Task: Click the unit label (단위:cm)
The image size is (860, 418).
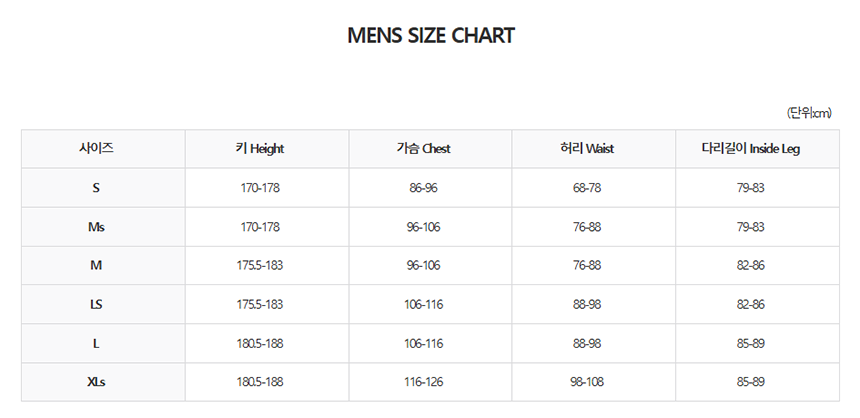Action: pos(808,113)
